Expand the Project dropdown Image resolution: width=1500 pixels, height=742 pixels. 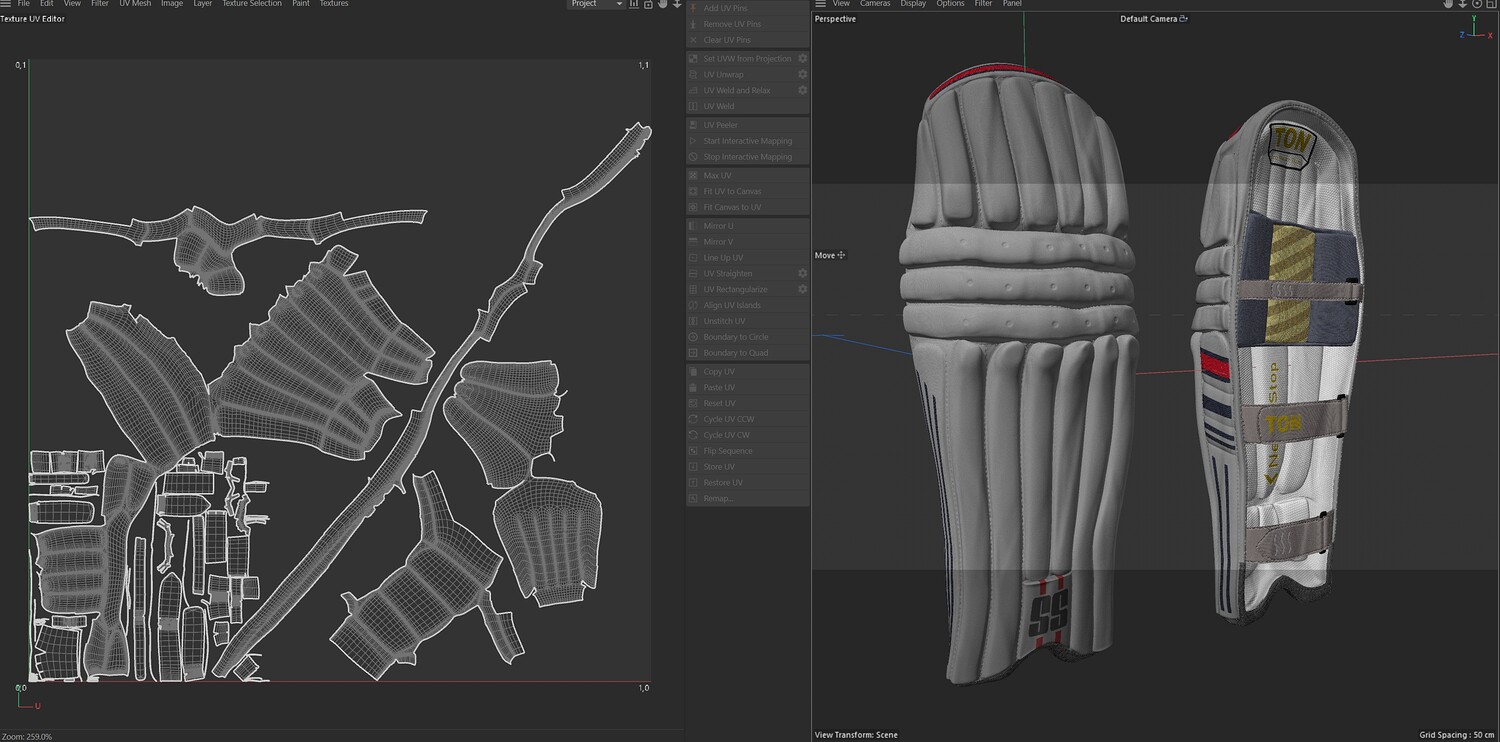[x=596, y=4]
